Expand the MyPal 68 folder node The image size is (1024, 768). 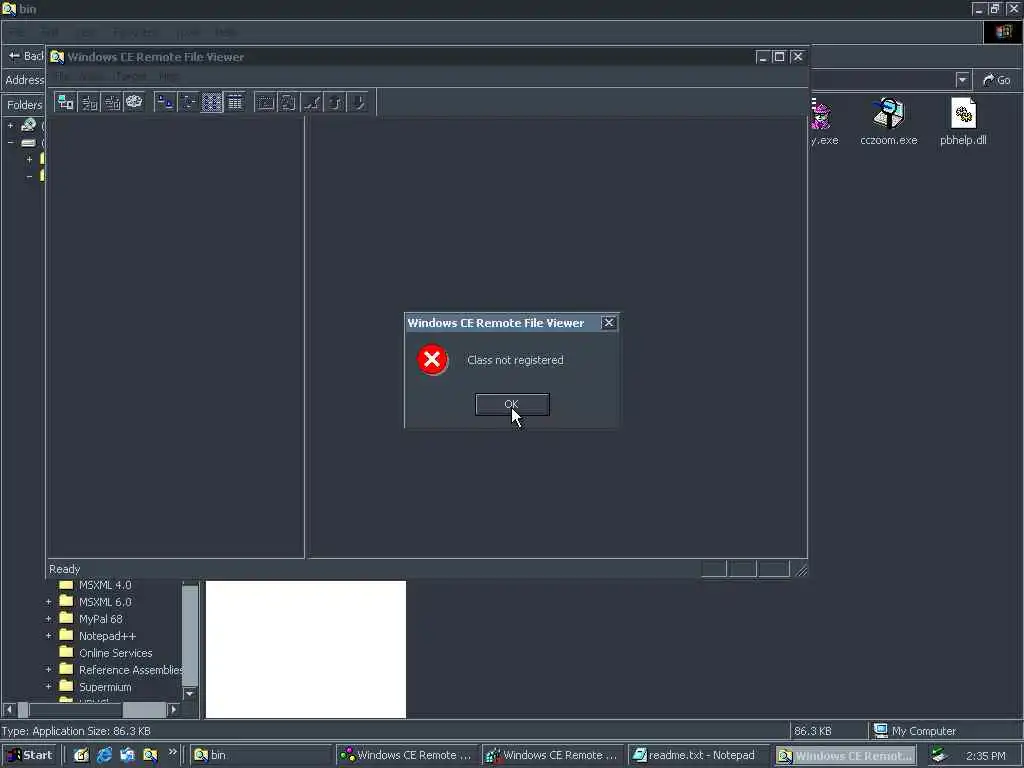[48, 618]
